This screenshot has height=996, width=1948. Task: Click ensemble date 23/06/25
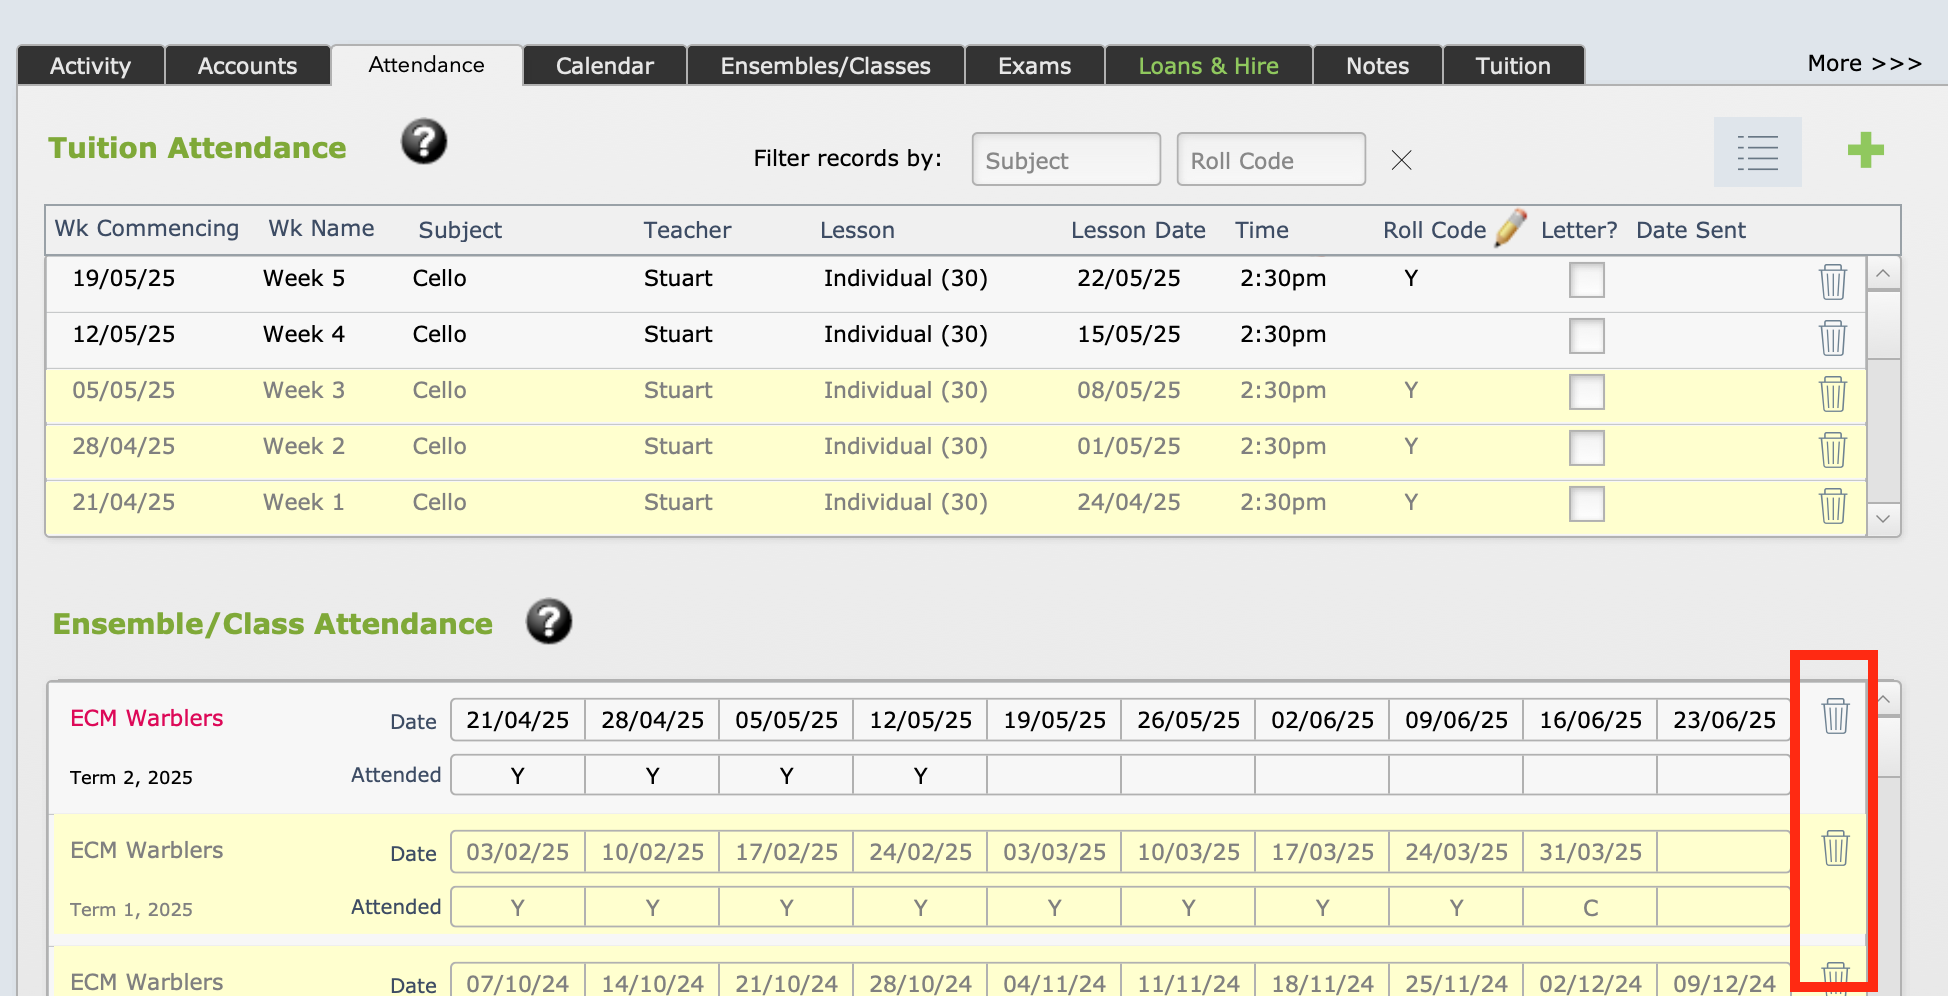coord(1724,720)
